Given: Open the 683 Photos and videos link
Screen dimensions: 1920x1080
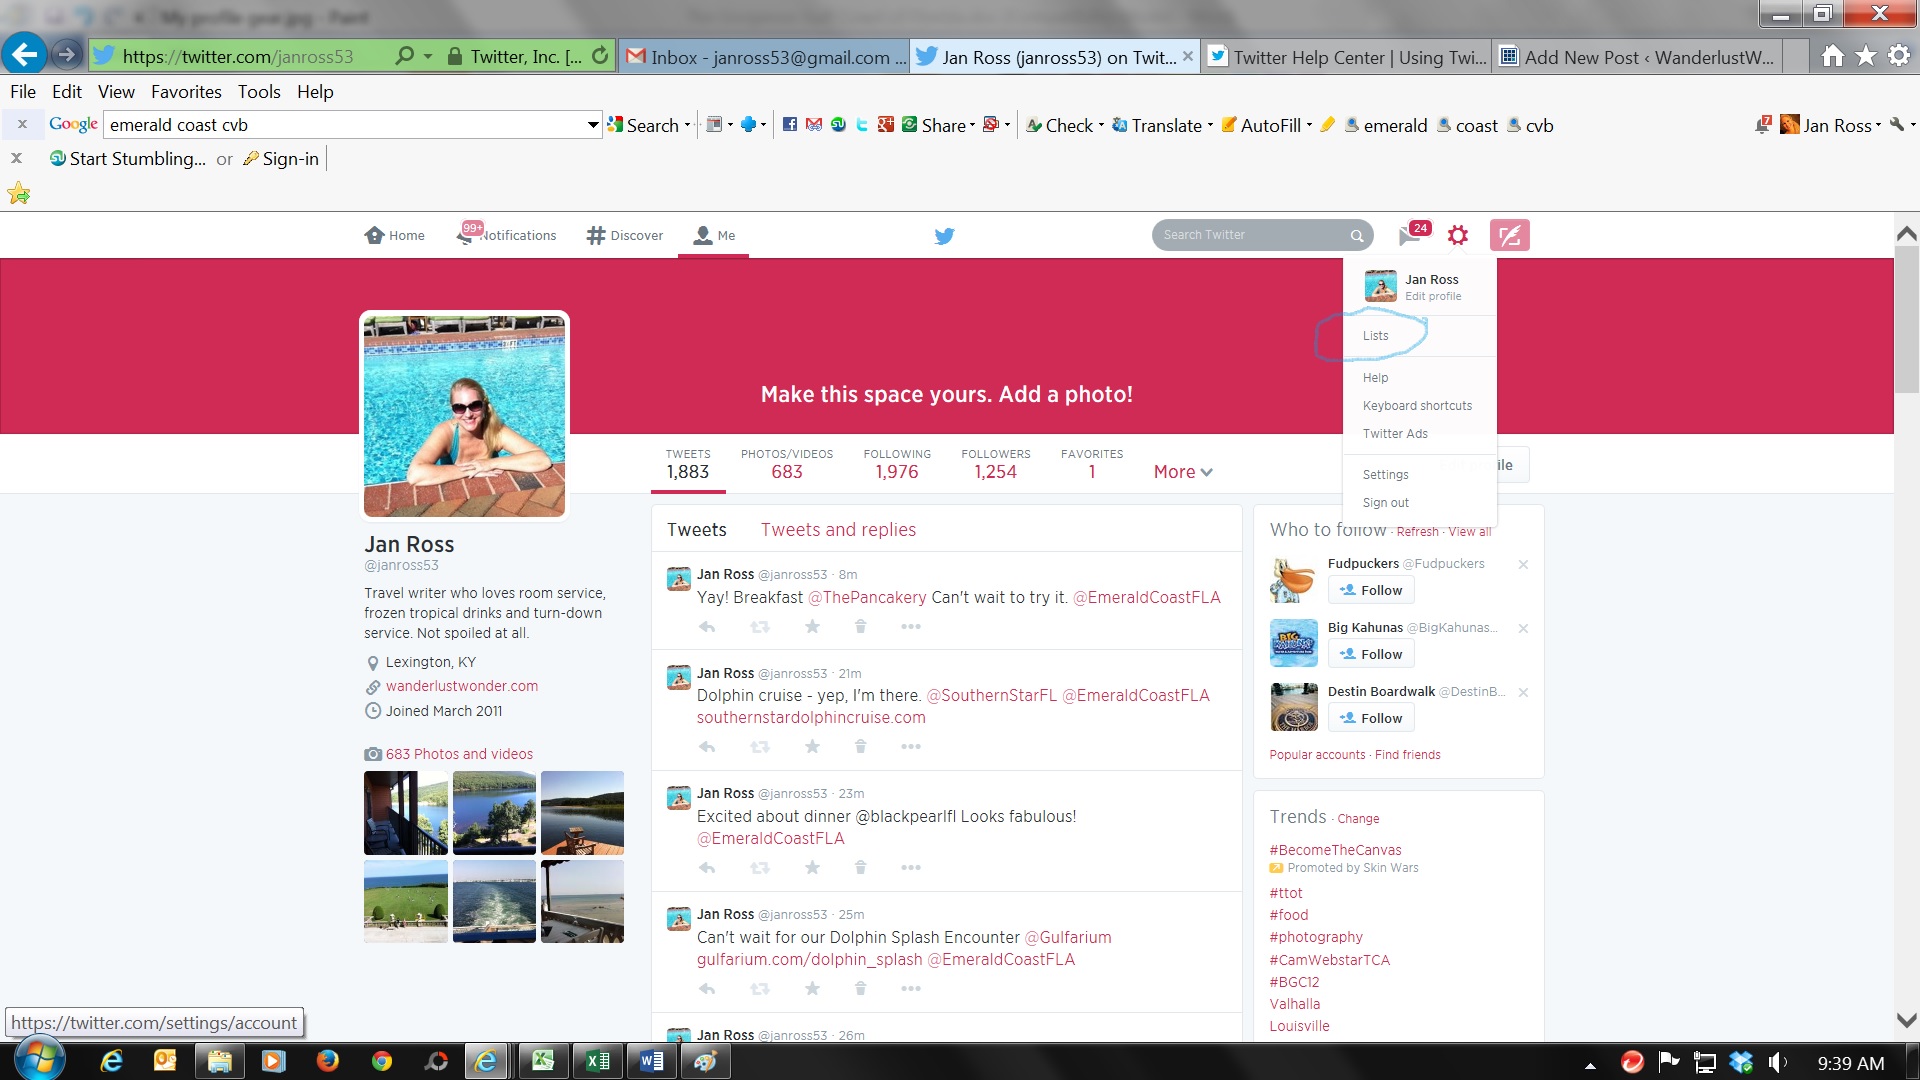Looking at the screenshot, I should coord(459,754).
